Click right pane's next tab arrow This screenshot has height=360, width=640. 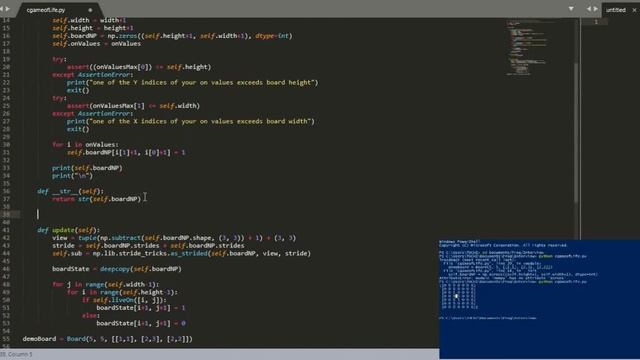click(x=595, y=9)
